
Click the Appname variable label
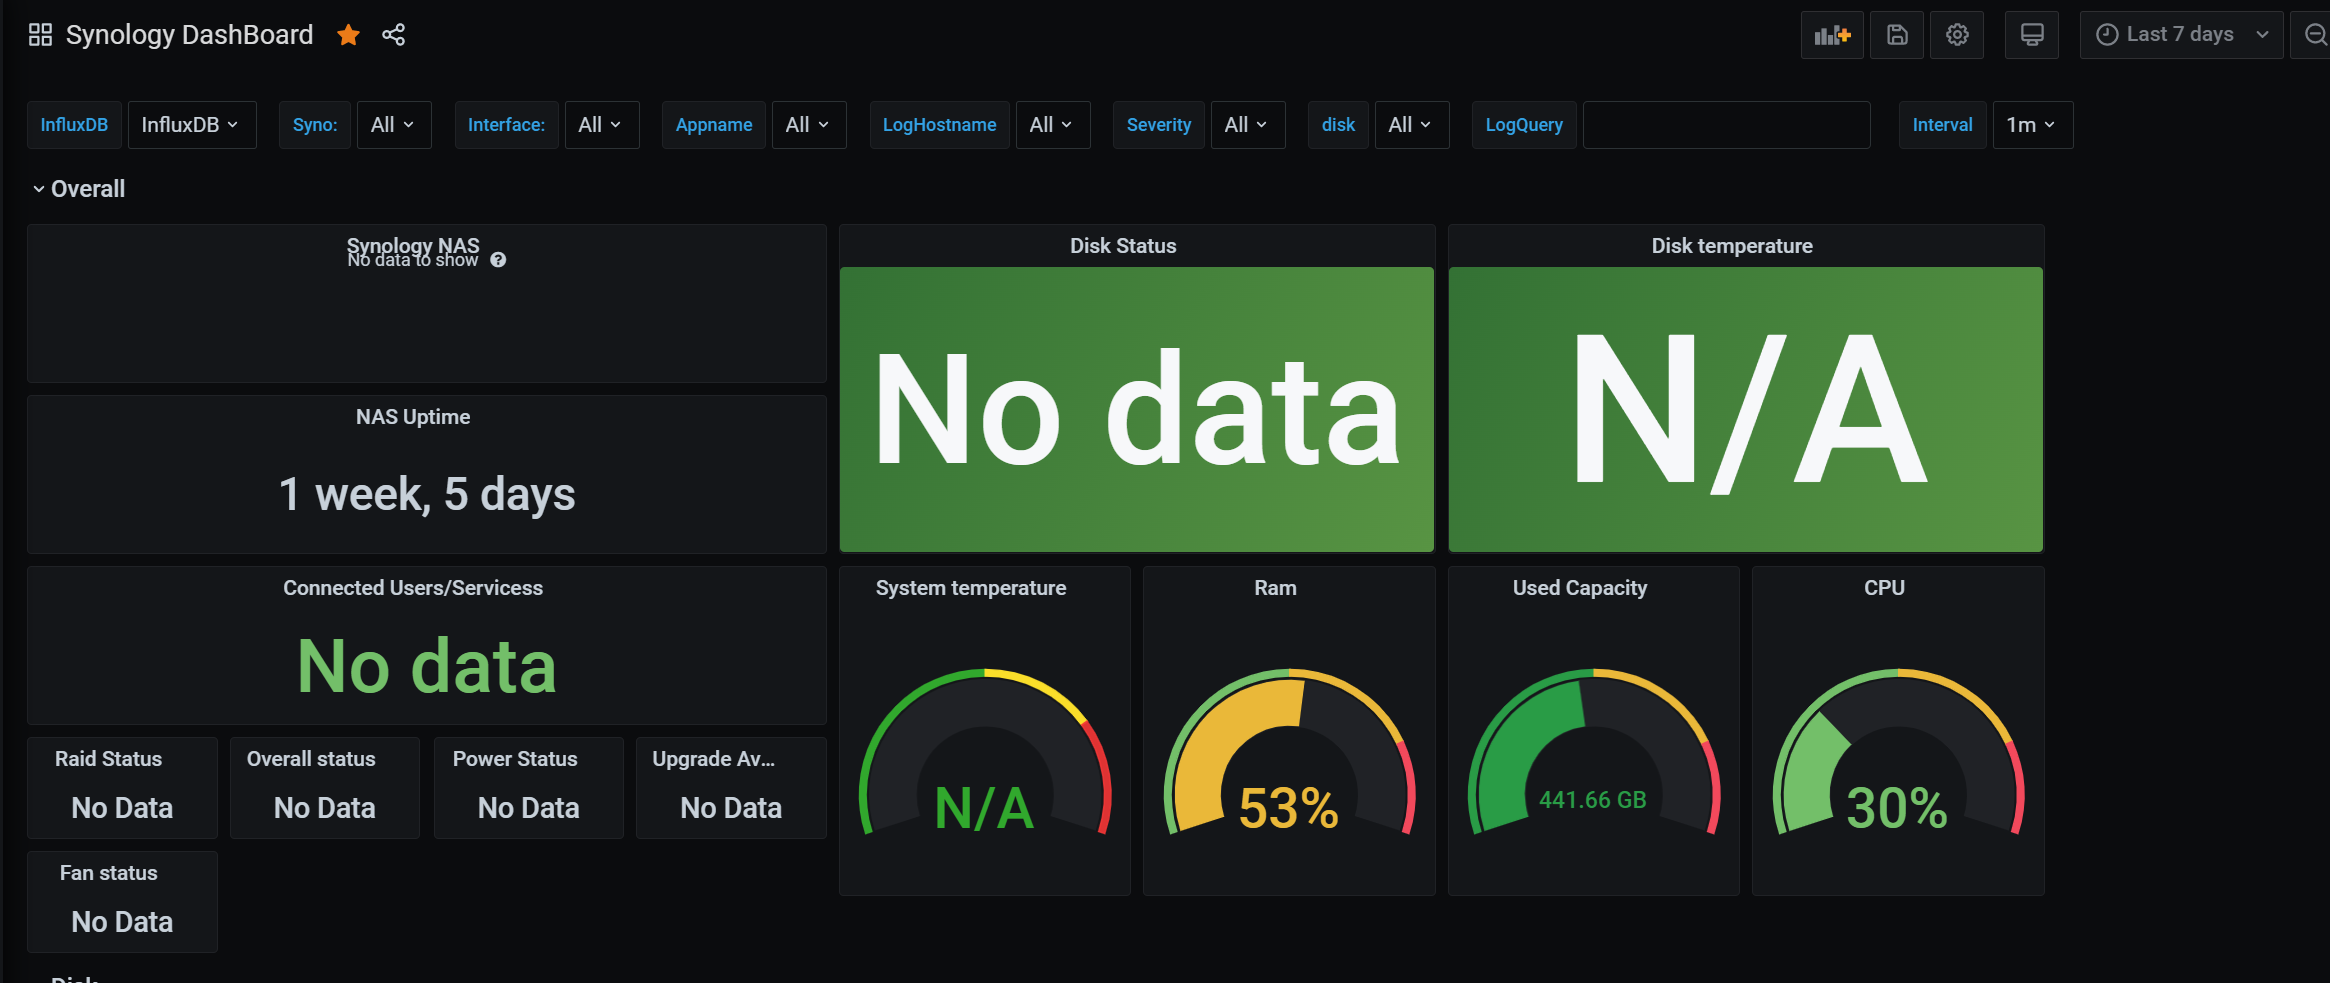pos(714,125)
